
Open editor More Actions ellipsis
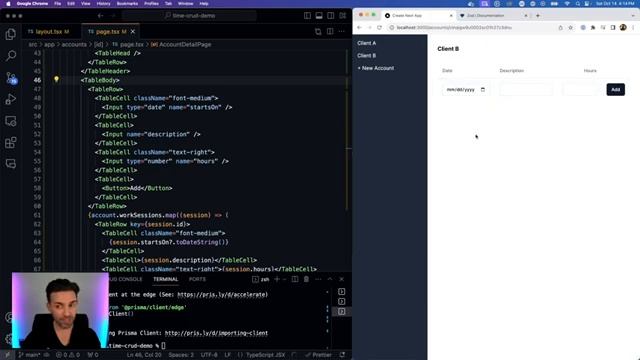pos(342,31)
